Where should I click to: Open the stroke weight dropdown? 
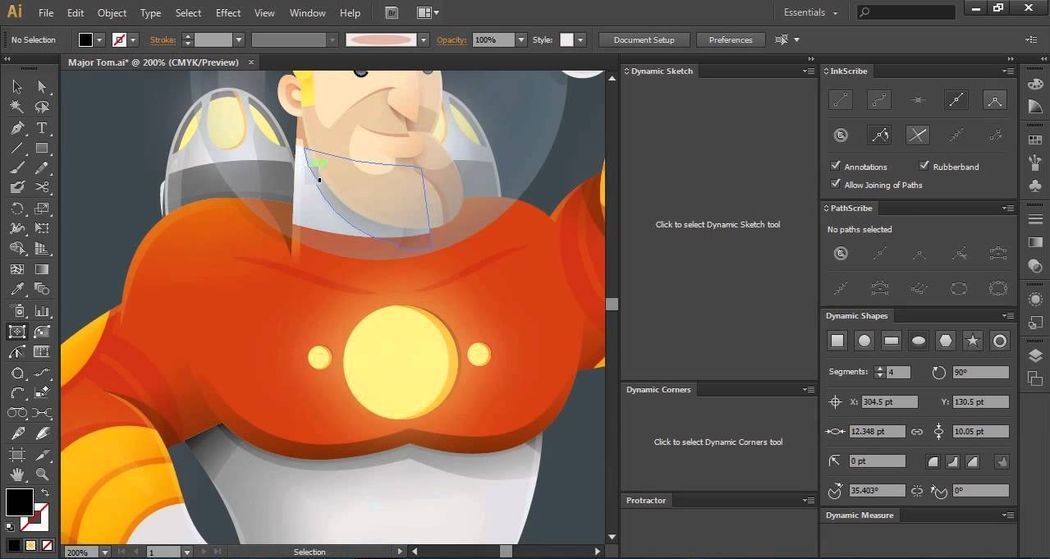[238, 40]
